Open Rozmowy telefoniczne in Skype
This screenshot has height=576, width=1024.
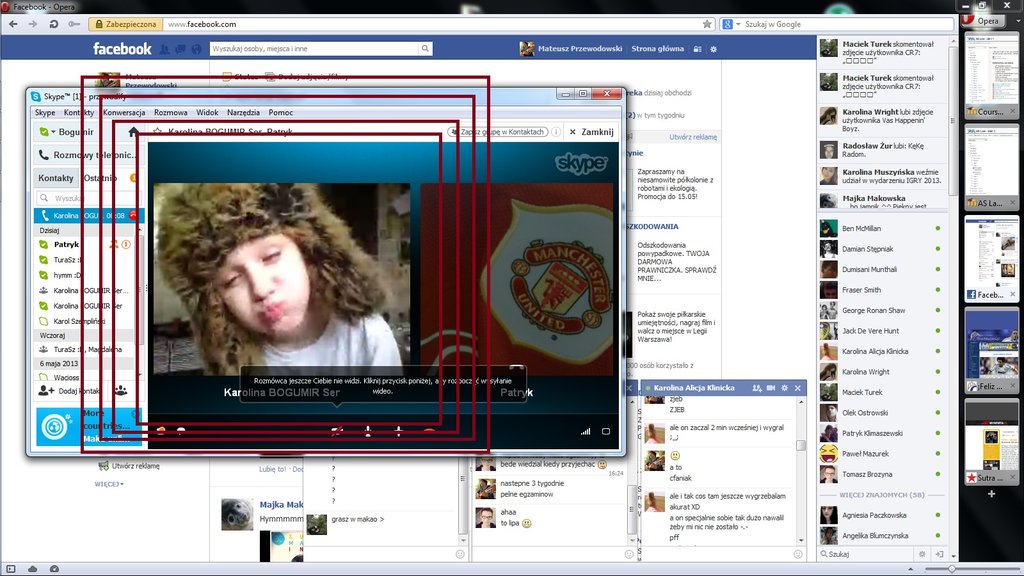88,155
